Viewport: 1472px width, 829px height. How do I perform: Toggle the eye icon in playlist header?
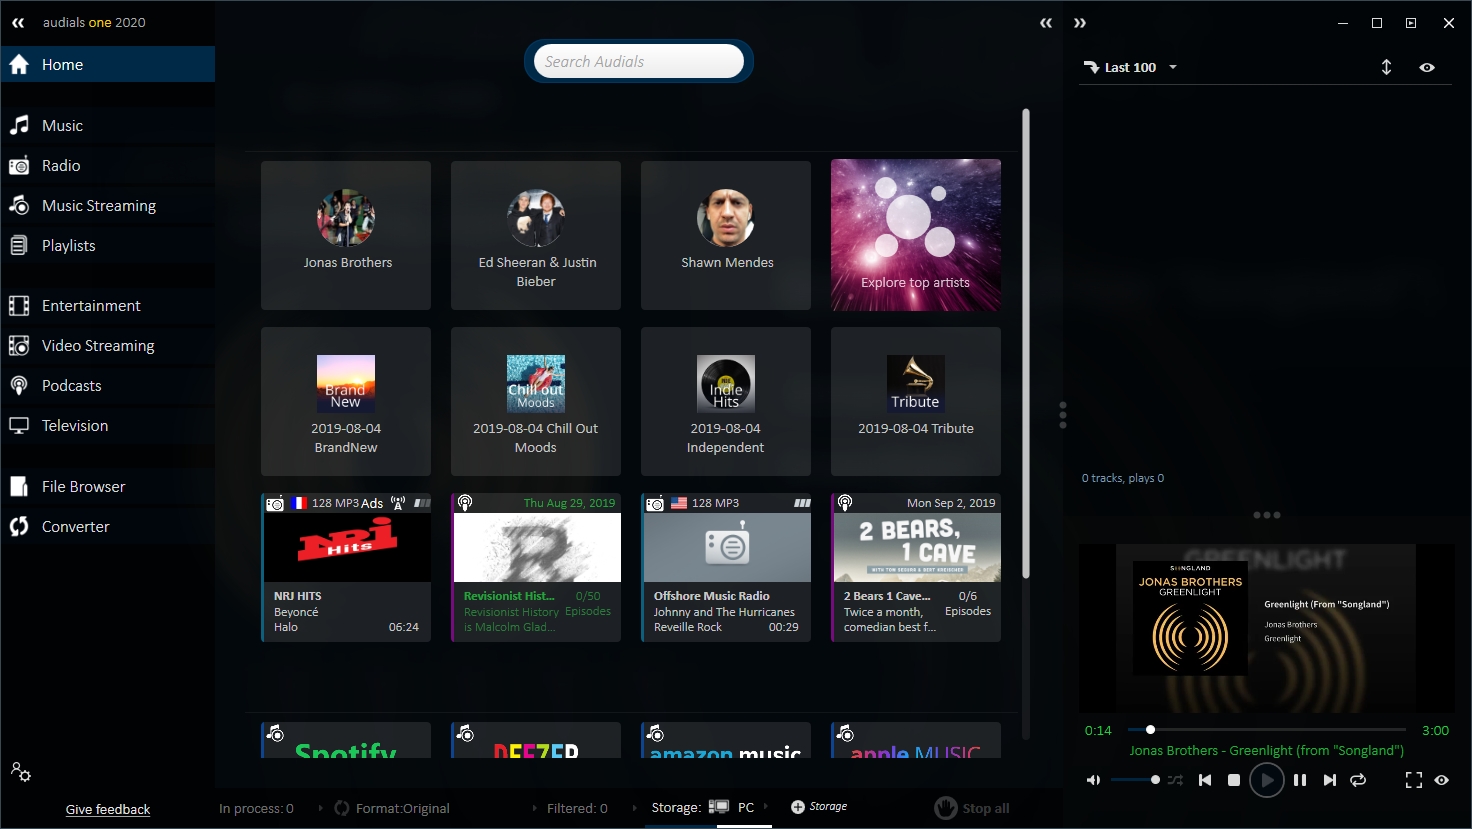click(1427, 67)
